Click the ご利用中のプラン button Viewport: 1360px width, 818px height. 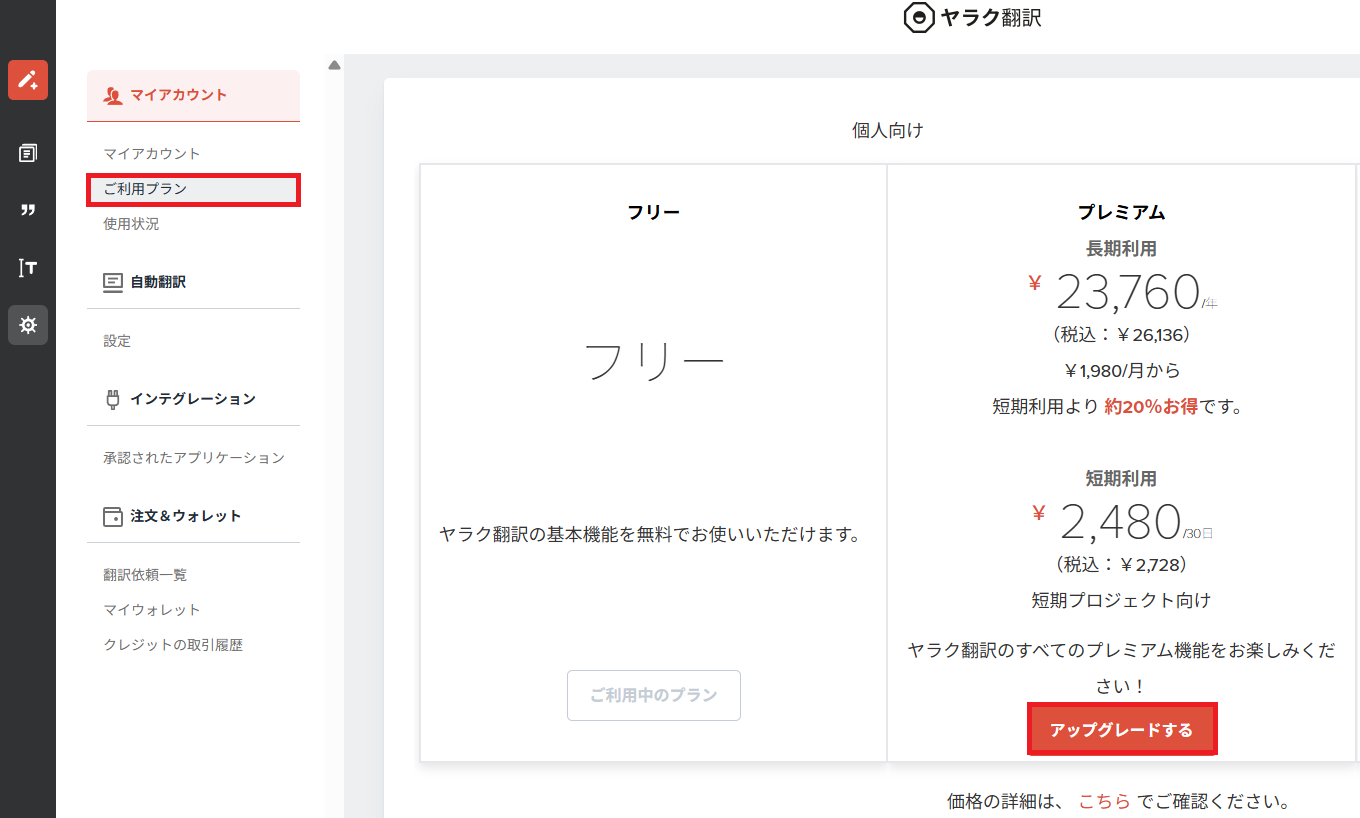tap(654, 695)
